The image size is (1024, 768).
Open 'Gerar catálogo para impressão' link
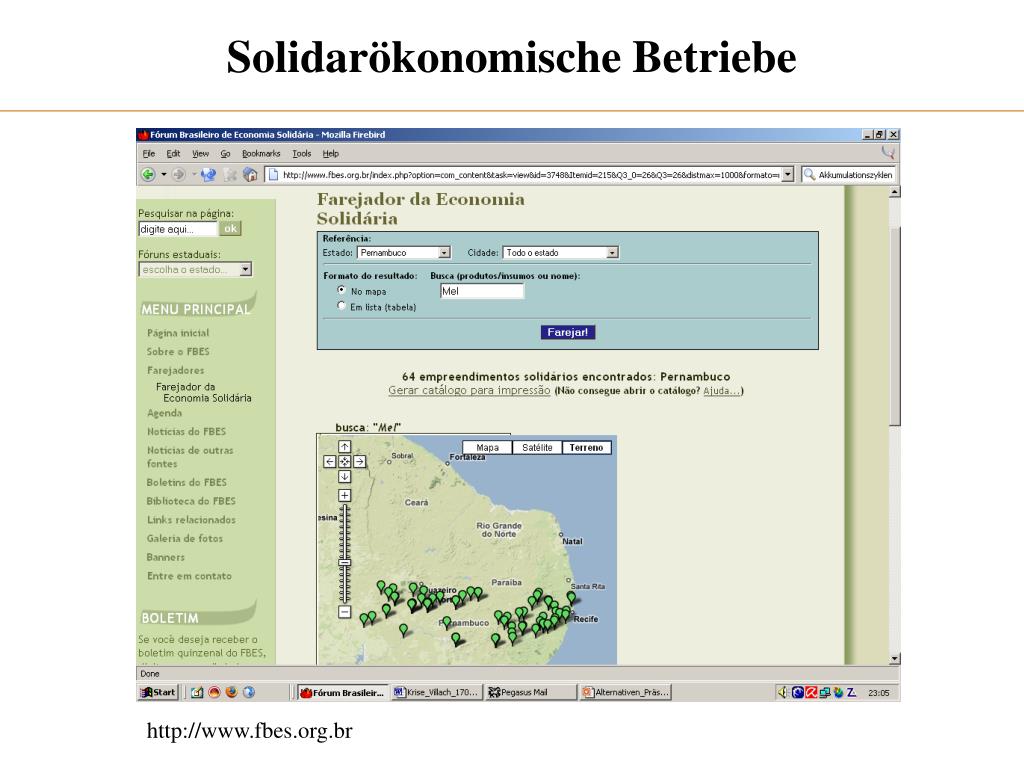pyautogui.click(x=469, y=390)
